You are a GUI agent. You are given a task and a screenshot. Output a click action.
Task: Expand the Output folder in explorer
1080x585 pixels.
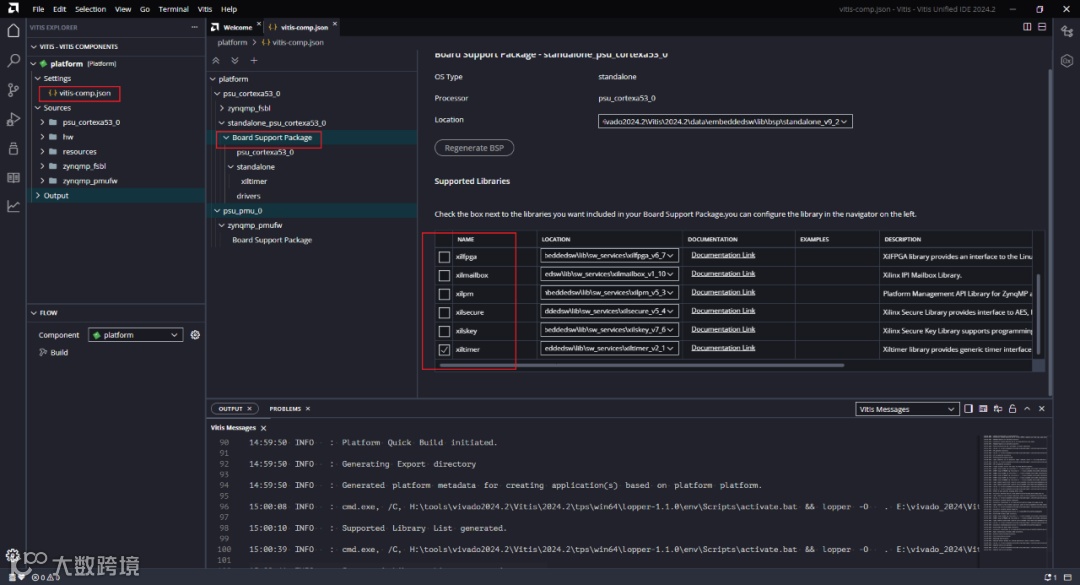pos(38,196)
